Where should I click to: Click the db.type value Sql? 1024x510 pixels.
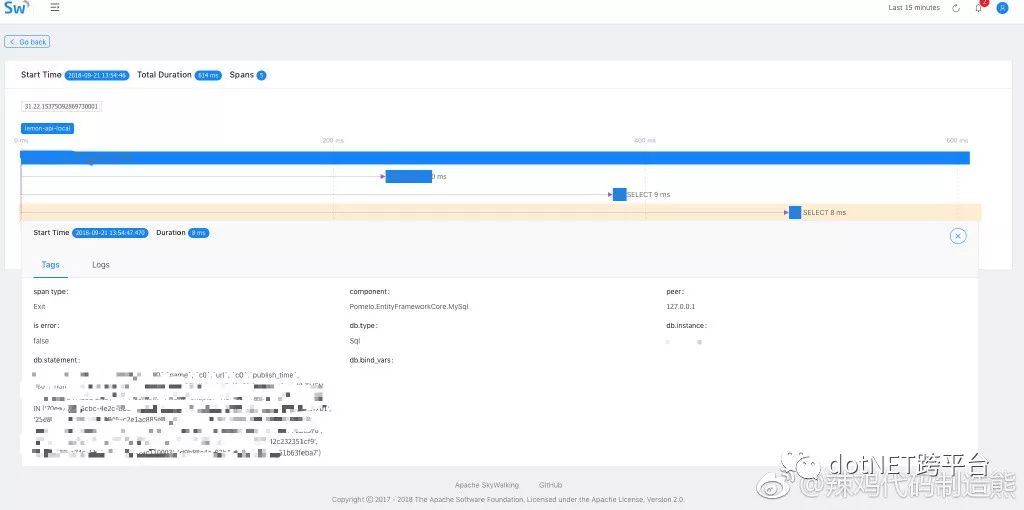[x=355, y=341]
